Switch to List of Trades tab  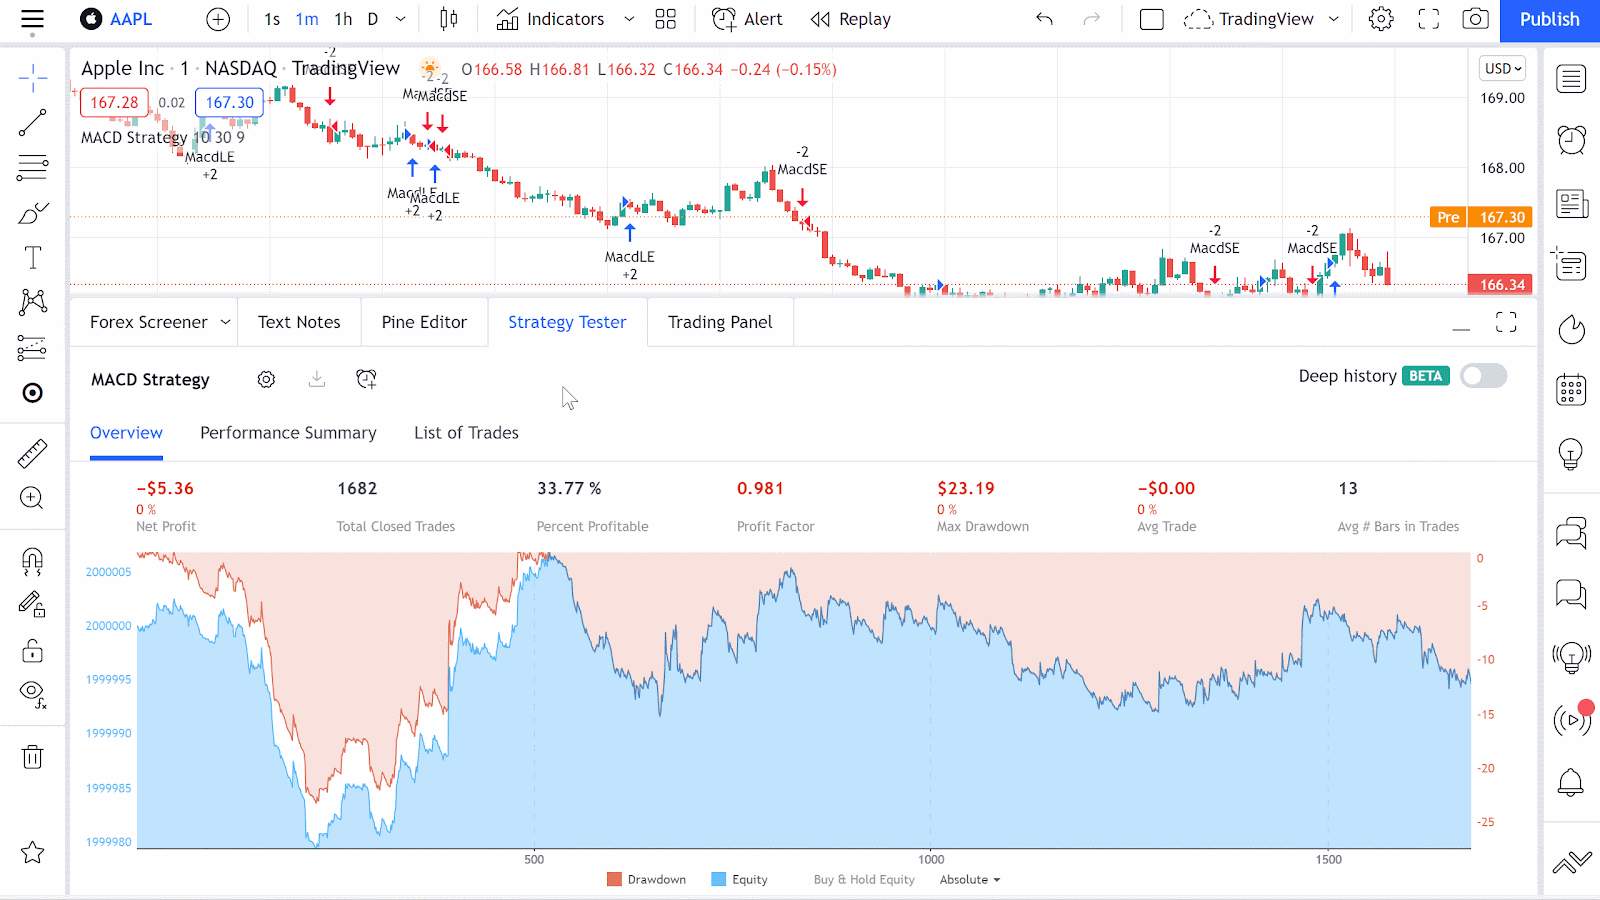point(466,433)
